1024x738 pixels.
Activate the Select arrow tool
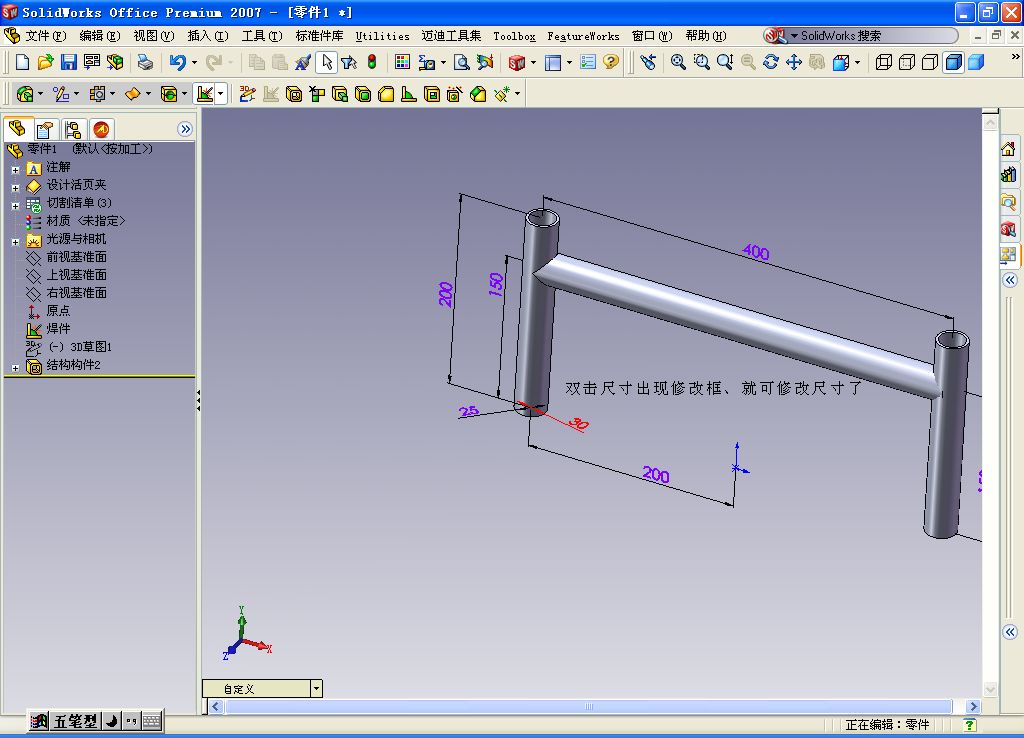[327, 62]
